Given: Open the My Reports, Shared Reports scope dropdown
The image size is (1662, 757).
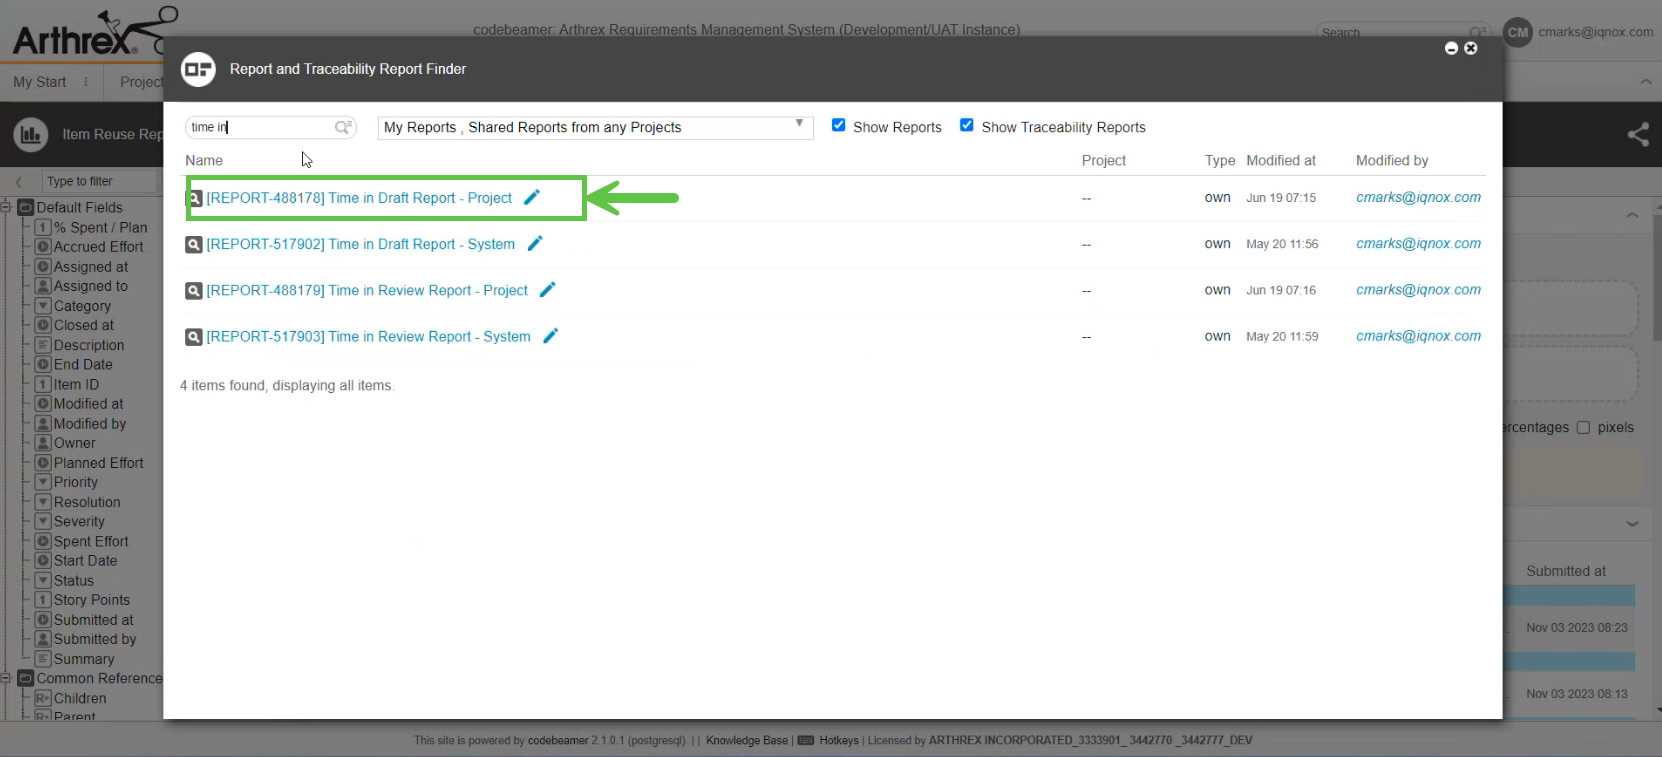Looking at the screenshot, I should click(x=594, y=128).
